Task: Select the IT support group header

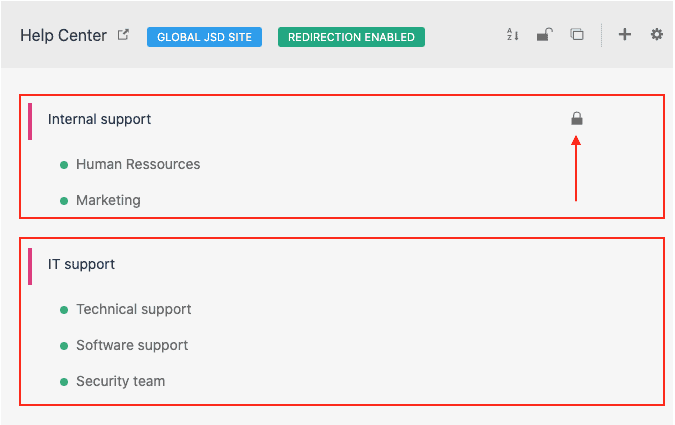Action: coord(82,264)
